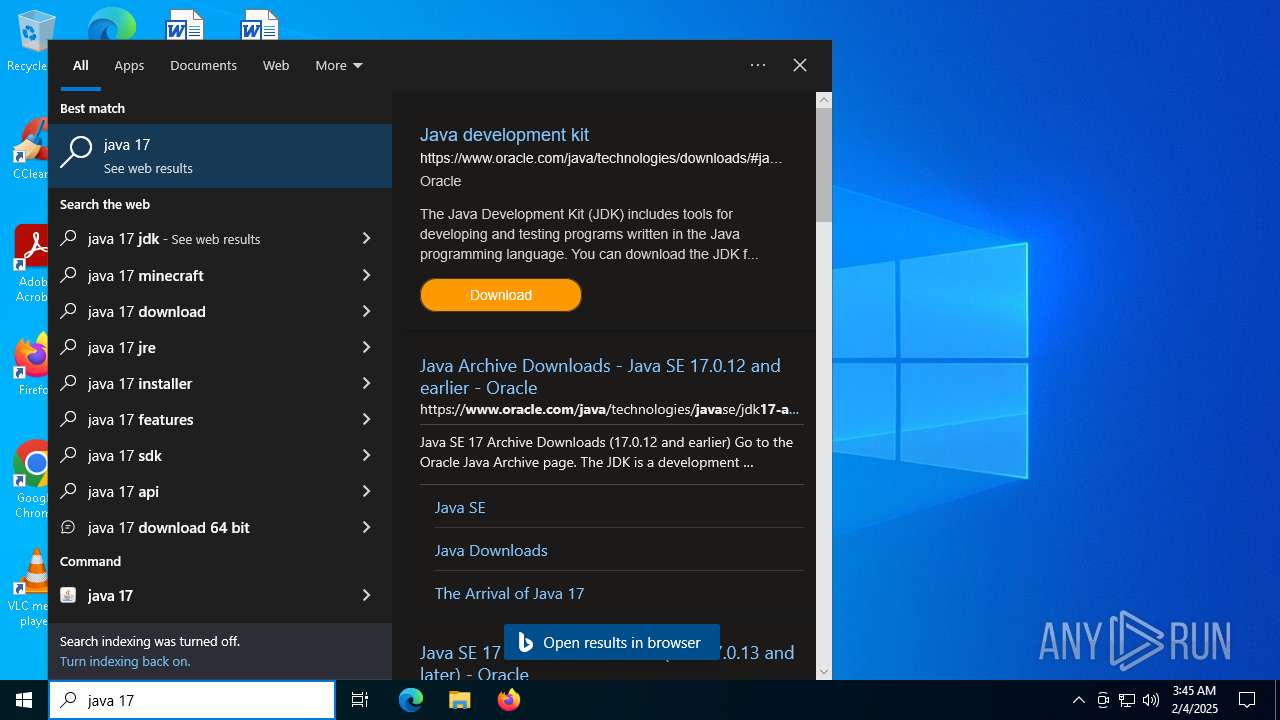The width and height of the screenshot is (1280, 720).
Task: Launch VLC media player from the desktop
Action: point(30,588)
